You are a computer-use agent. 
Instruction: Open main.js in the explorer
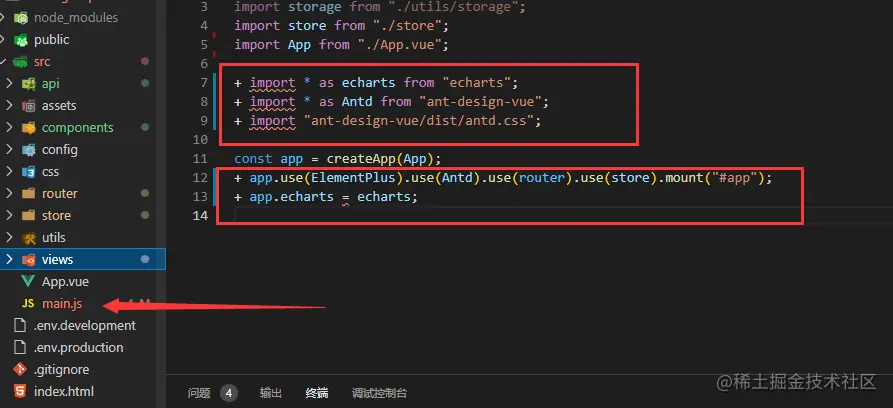pos(62,304)
